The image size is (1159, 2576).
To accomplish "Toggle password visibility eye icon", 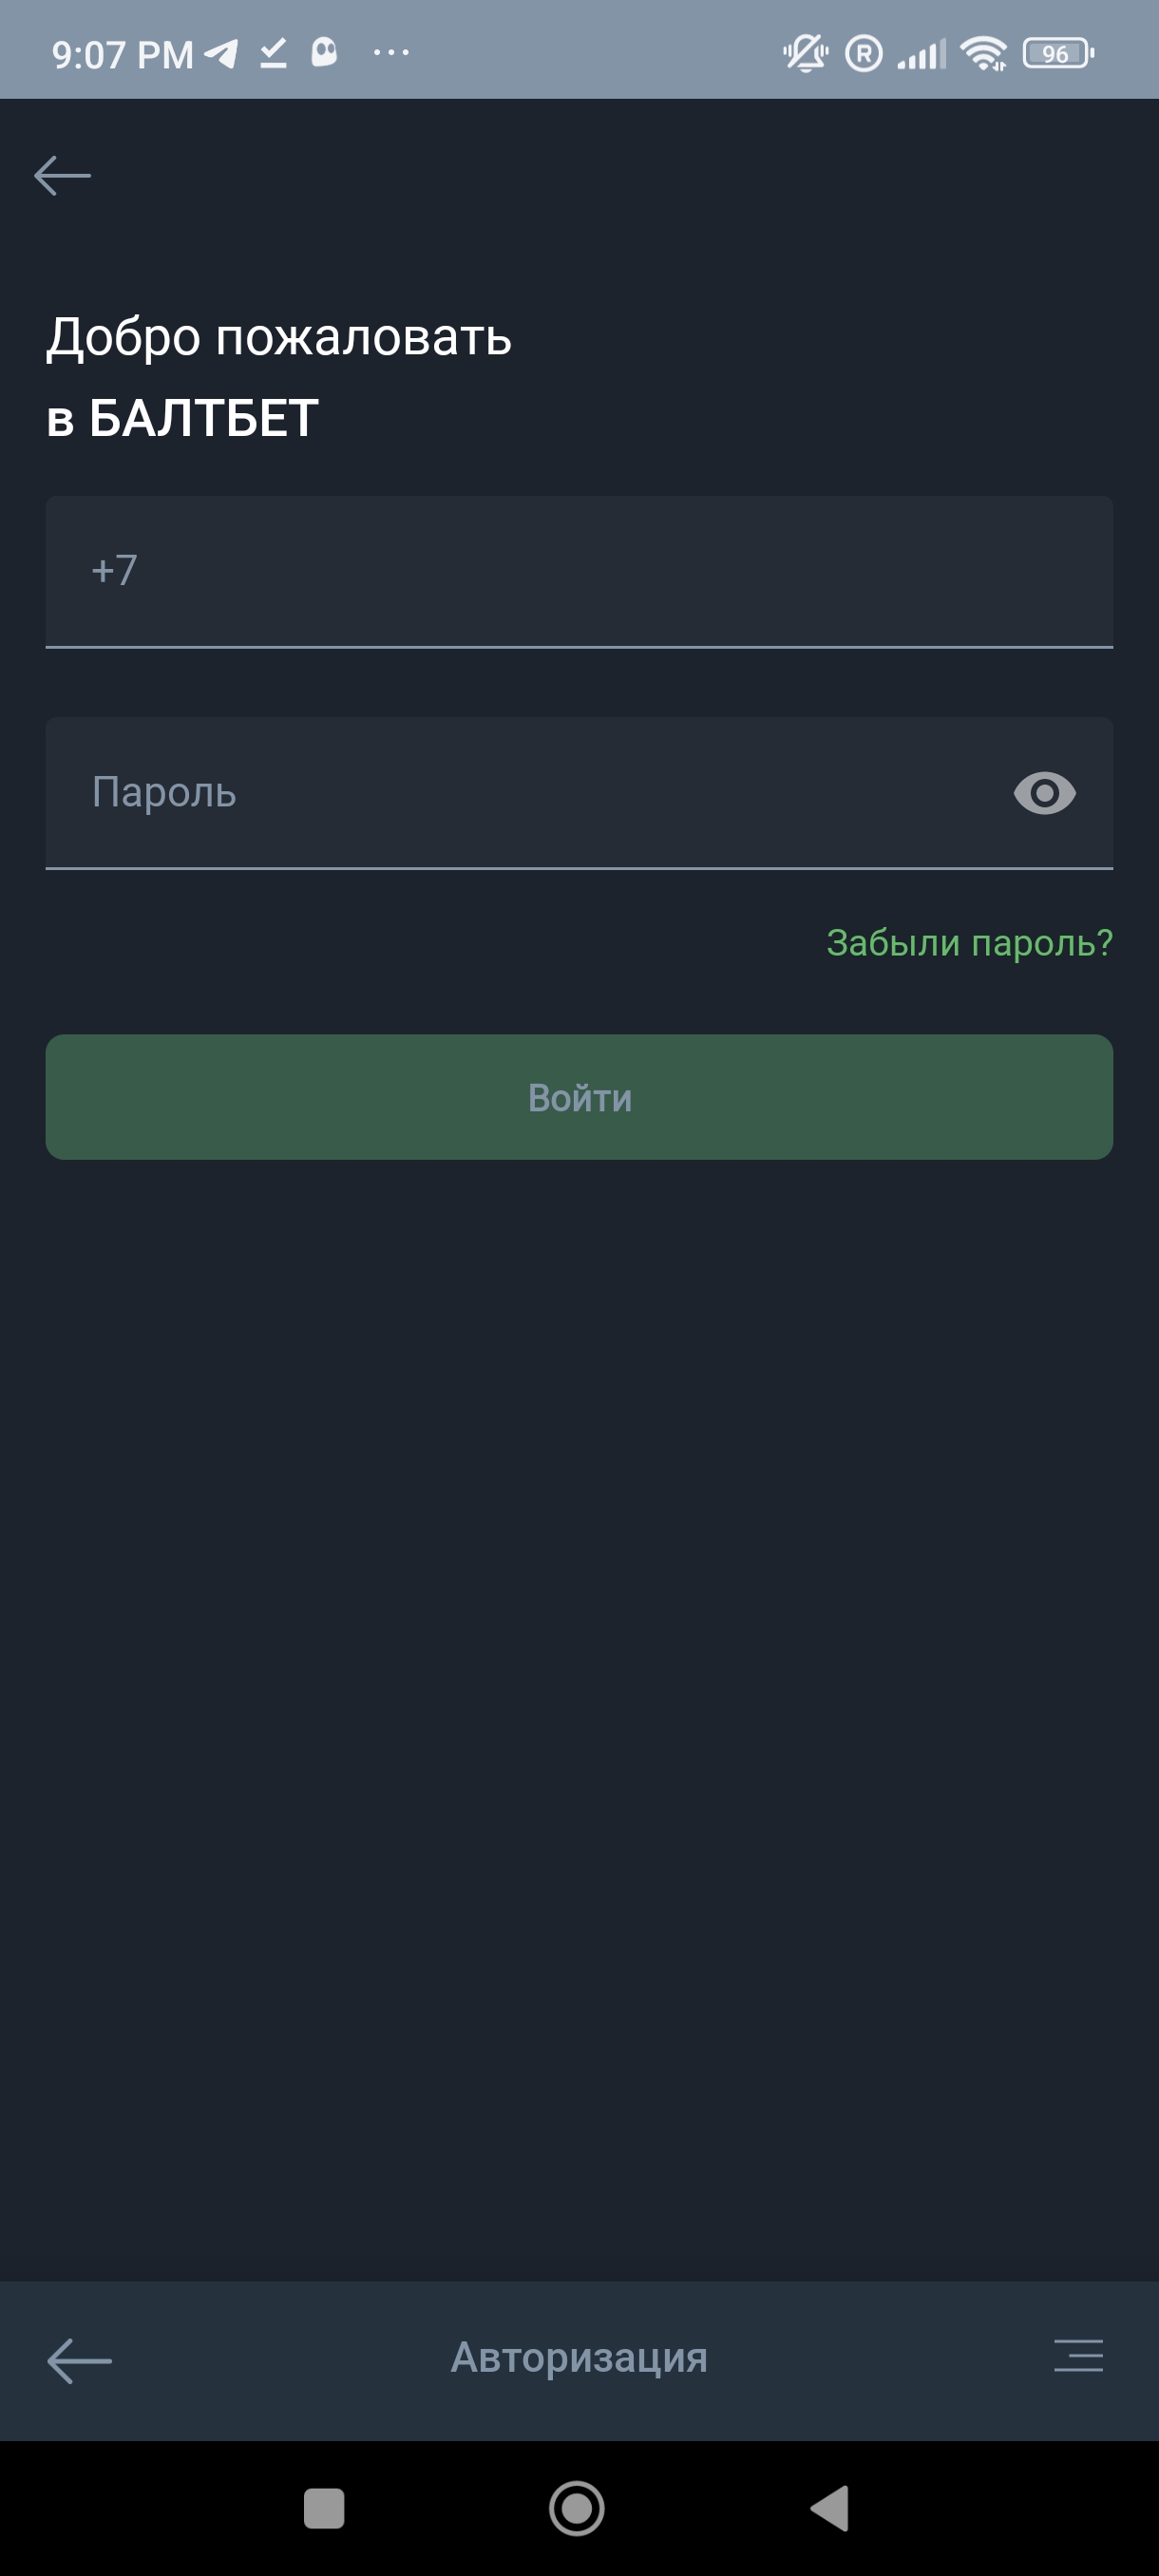I will pyautogui.click(x=1044, y=794).
